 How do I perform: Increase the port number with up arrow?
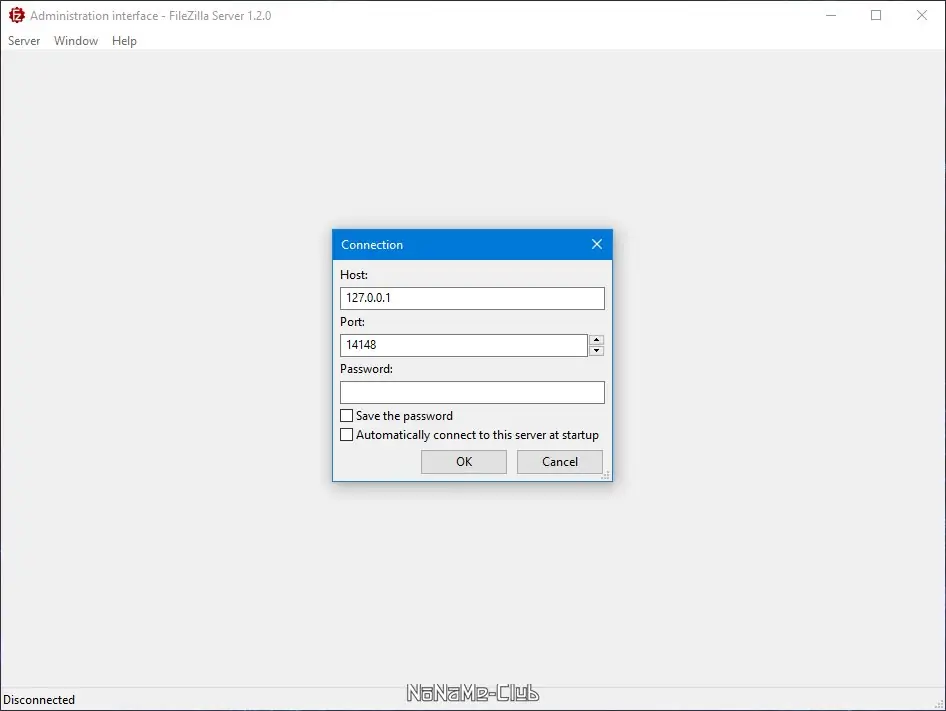[x=596, y=340]
